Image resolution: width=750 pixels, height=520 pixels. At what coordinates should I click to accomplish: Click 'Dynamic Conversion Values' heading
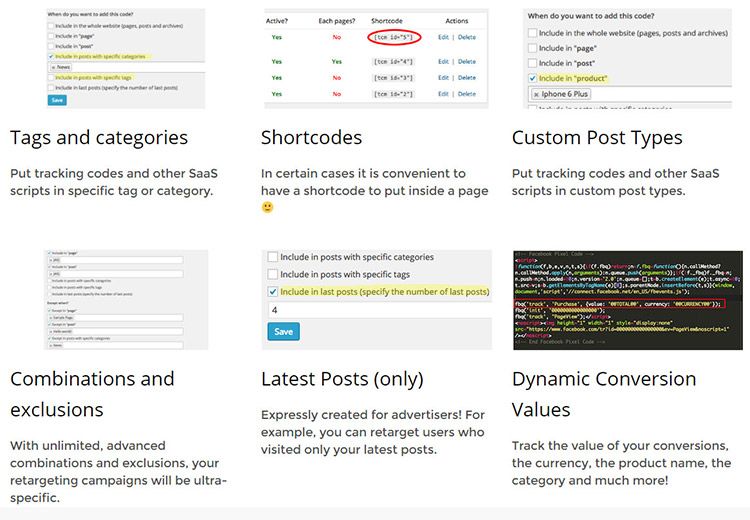point(604,394)
